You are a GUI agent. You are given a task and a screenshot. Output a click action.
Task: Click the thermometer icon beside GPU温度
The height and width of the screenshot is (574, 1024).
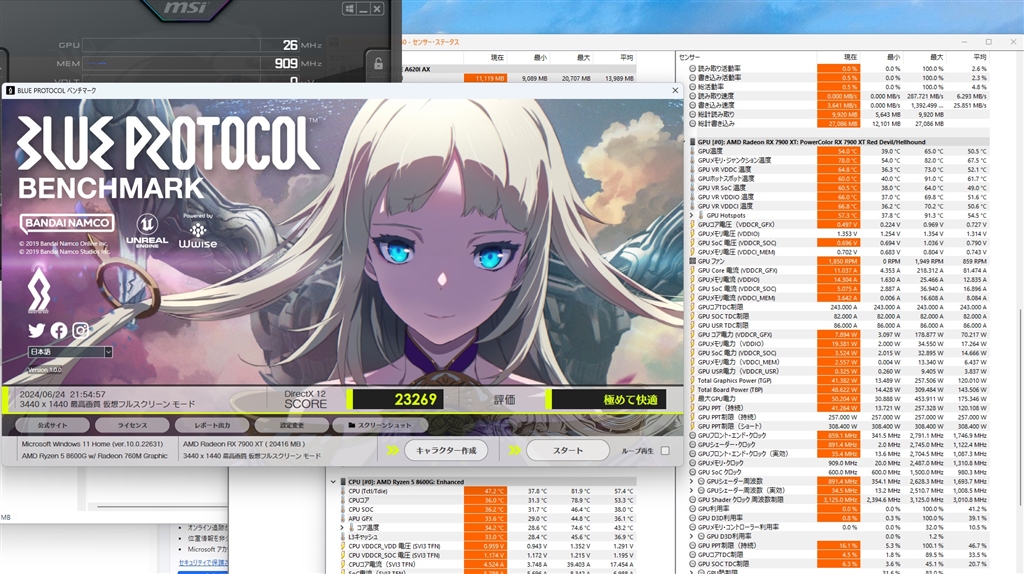point(693,151)
